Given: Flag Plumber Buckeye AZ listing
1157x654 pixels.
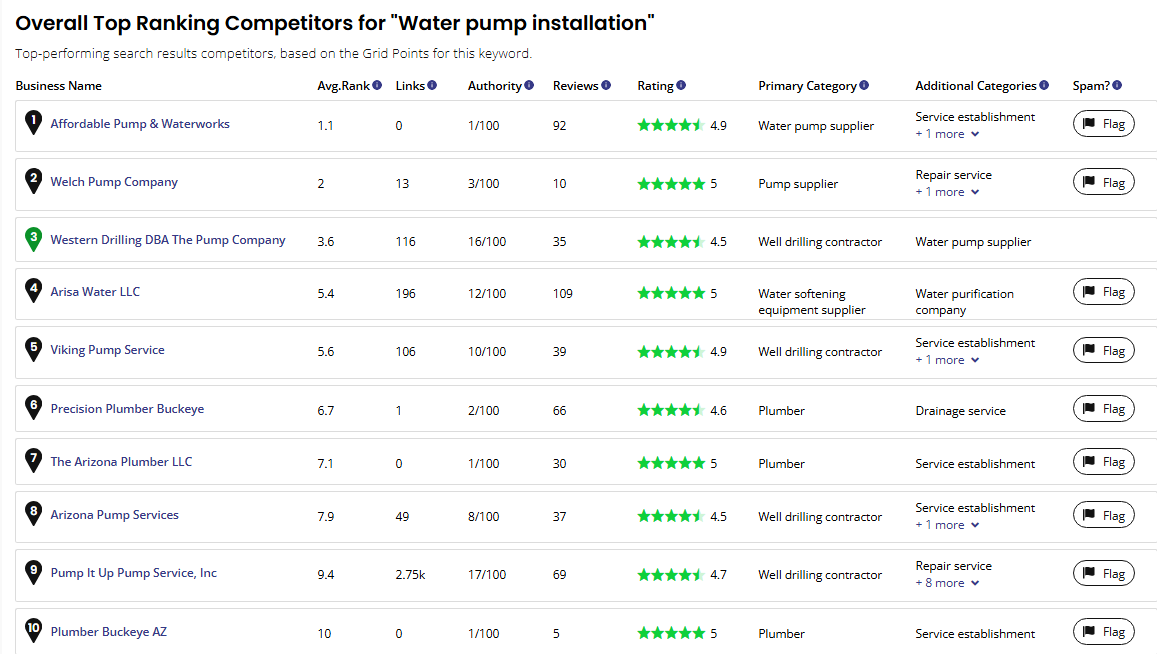Looking at the screenshot, I should [x=1104, y=632].
